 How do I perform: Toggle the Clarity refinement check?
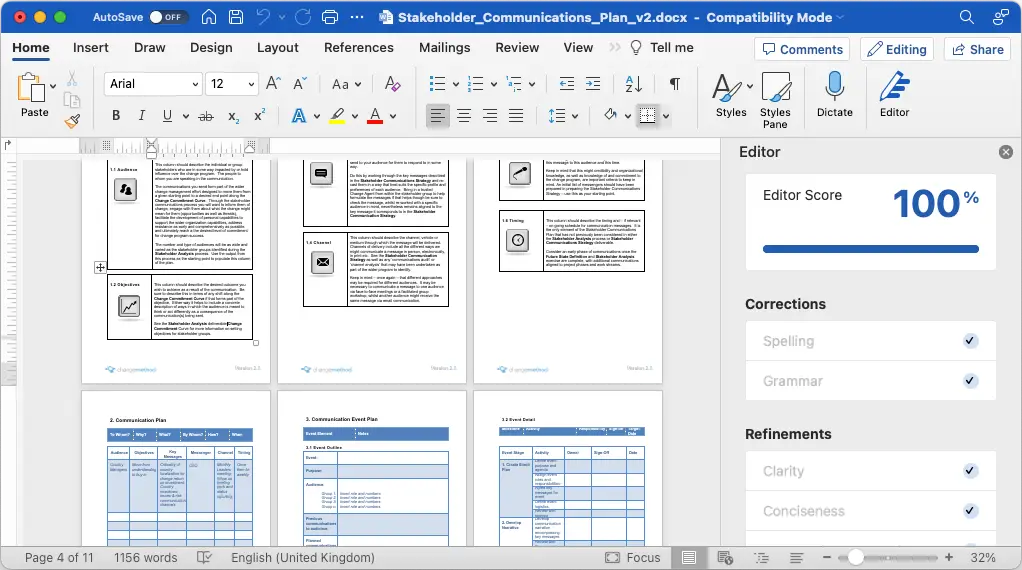970,470
